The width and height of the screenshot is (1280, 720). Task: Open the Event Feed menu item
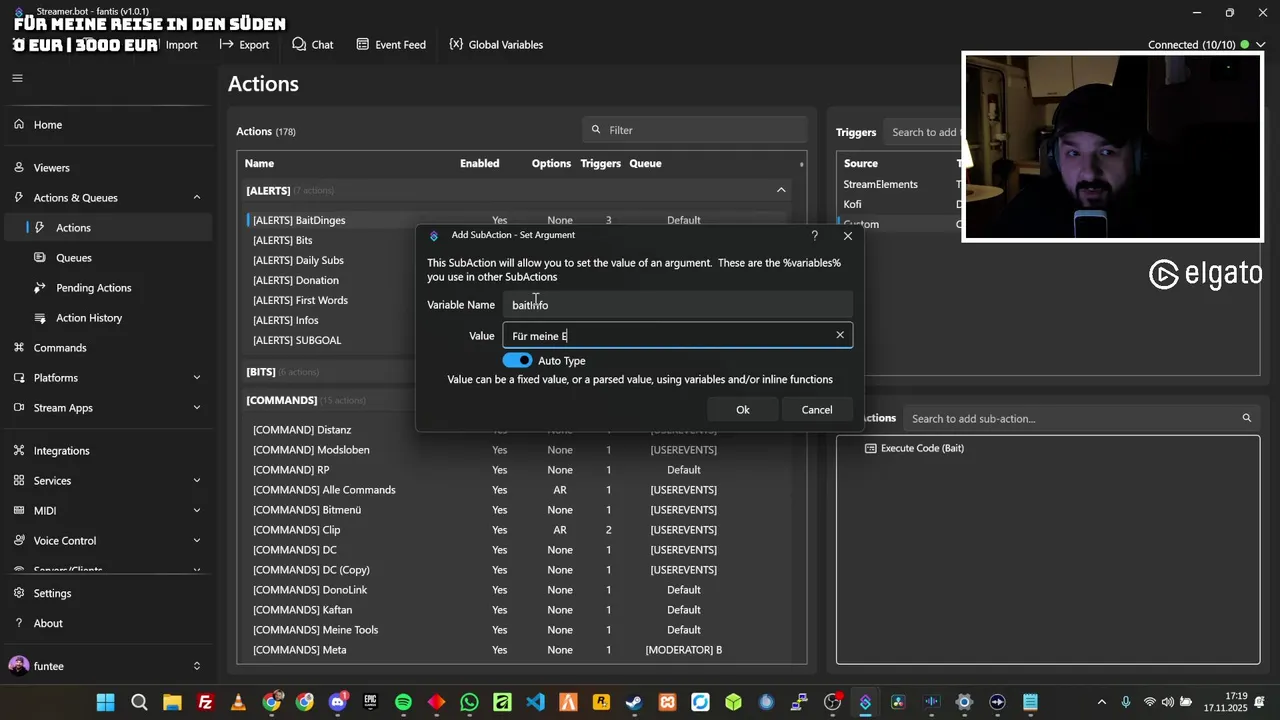pyautogui.click(x=390, y=45)
